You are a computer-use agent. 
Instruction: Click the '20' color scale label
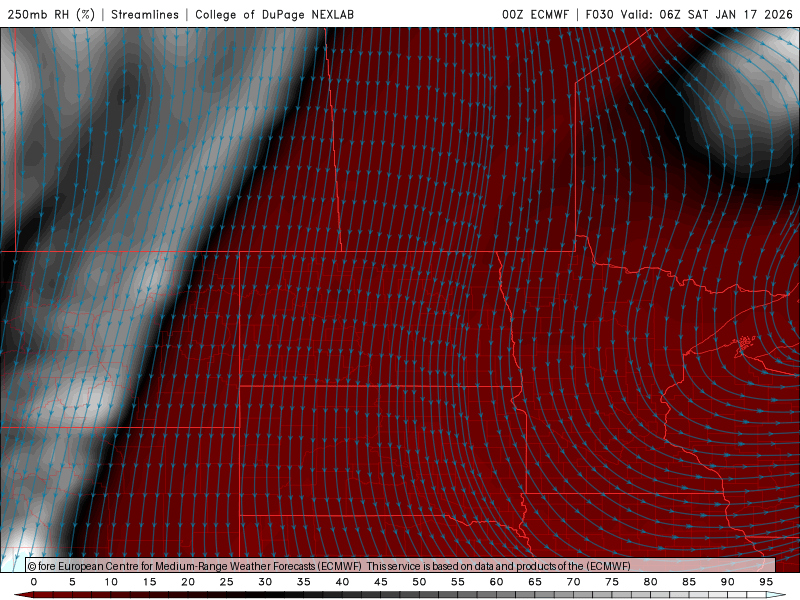(x=188, y=582)
